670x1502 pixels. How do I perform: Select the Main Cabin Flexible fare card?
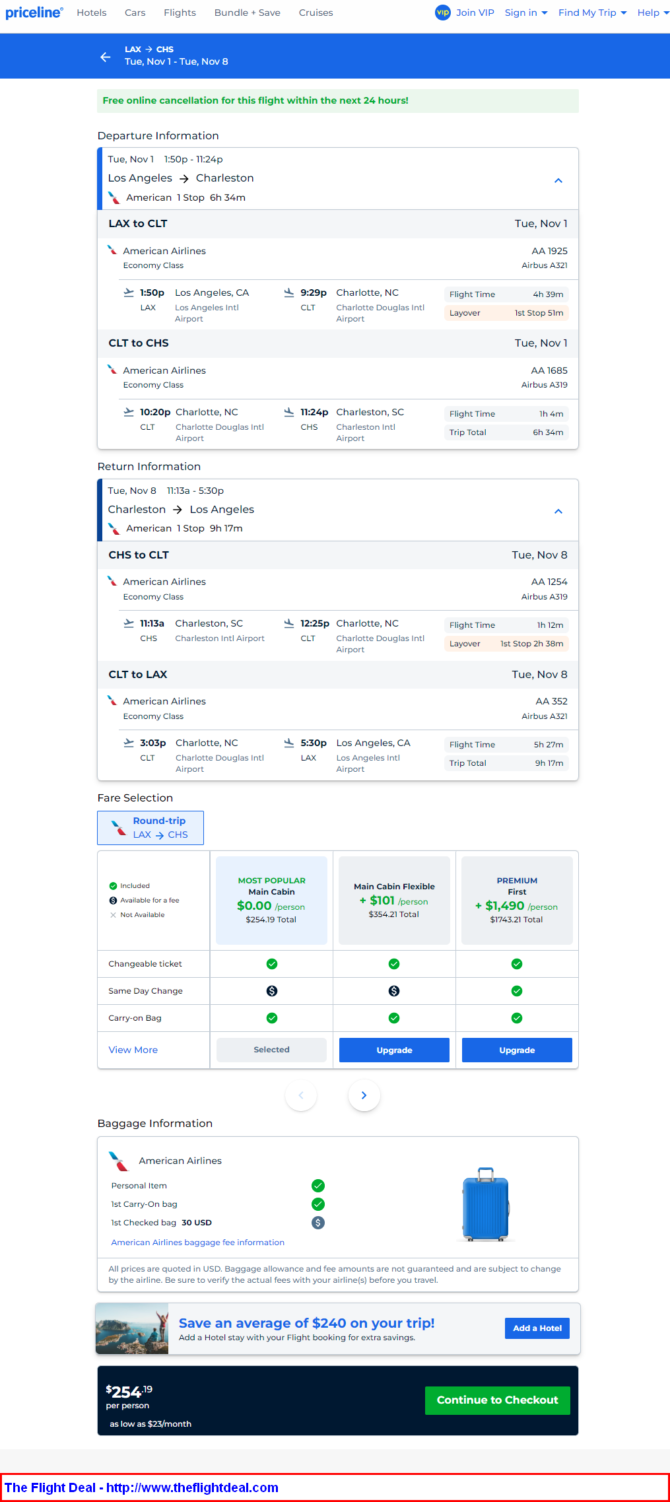394,900
